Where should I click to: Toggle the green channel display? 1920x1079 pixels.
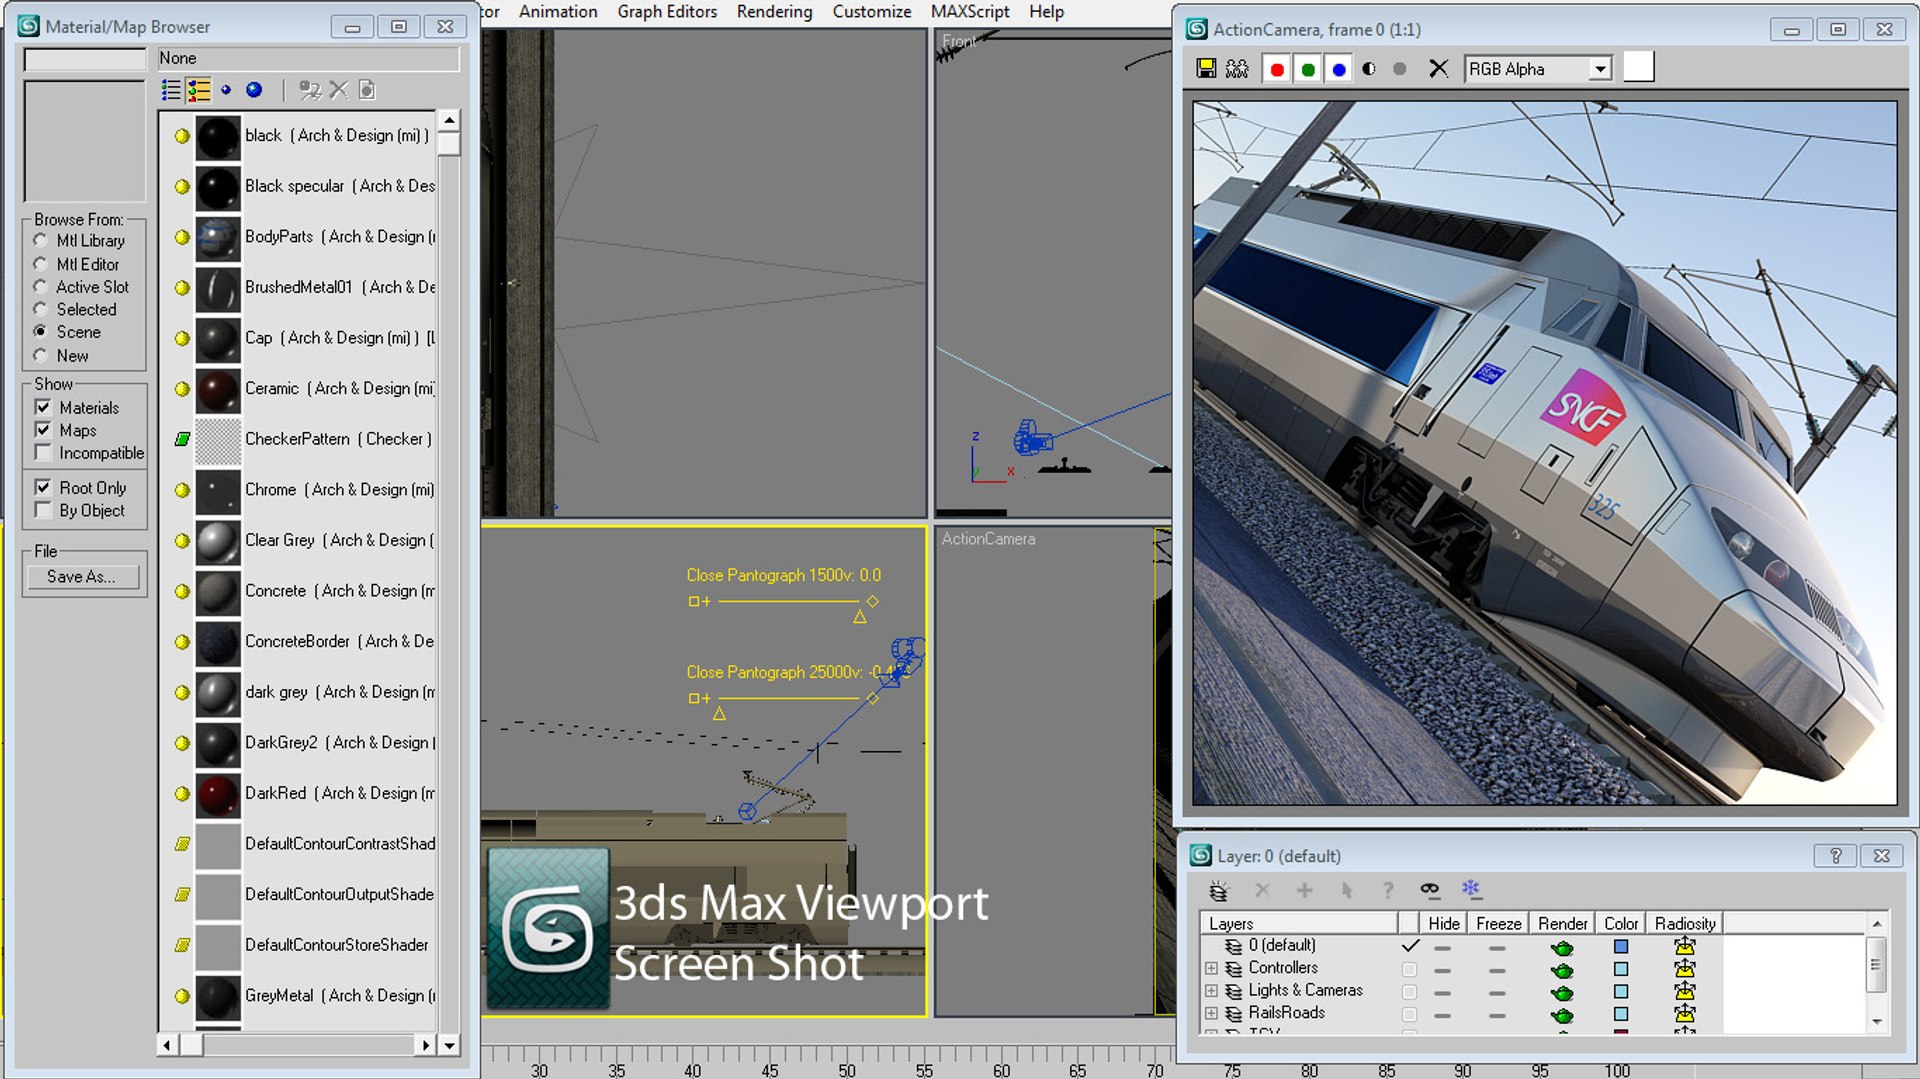(x=1308, y=69)
